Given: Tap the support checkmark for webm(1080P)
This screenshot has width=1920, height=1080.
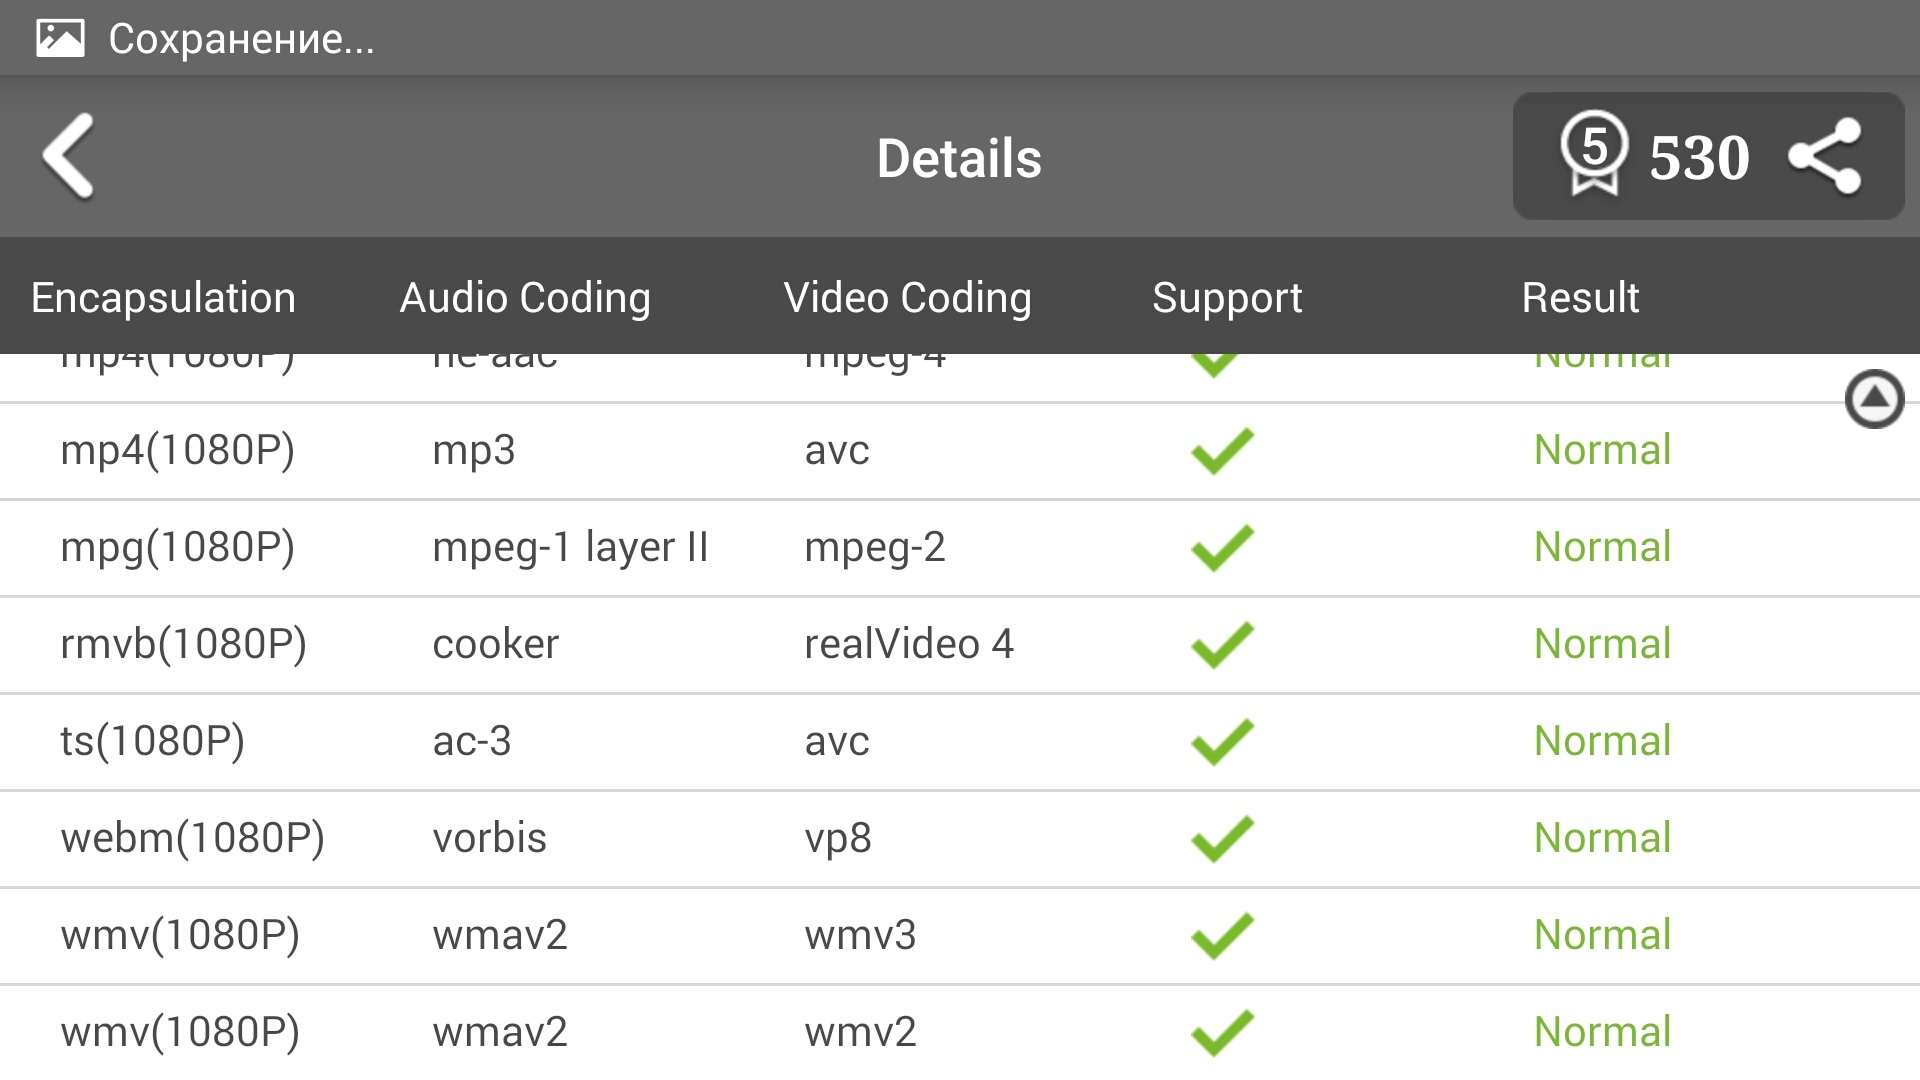Looking at the screenshot, I should pyautogui.click(x=1222, y=839).
